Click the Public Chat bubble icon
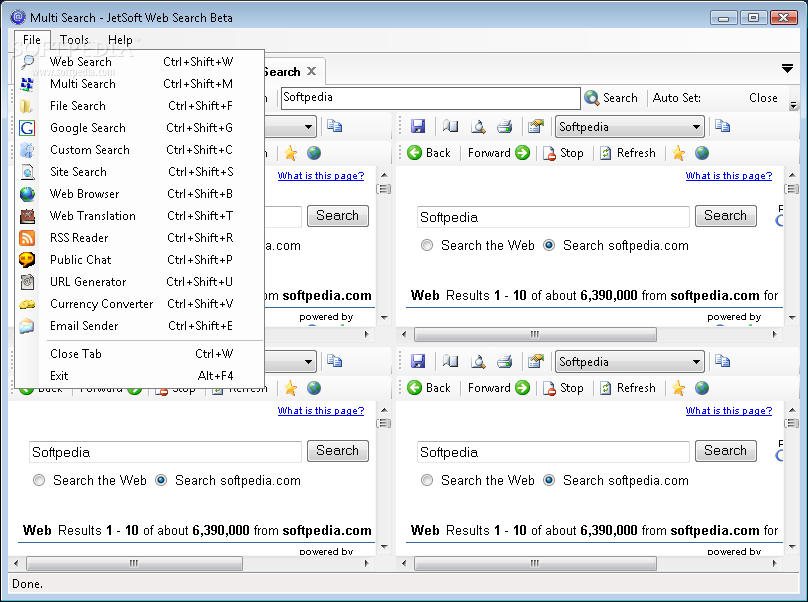The height and width of the screenshot is (602, 808). [x=27, y=260]
